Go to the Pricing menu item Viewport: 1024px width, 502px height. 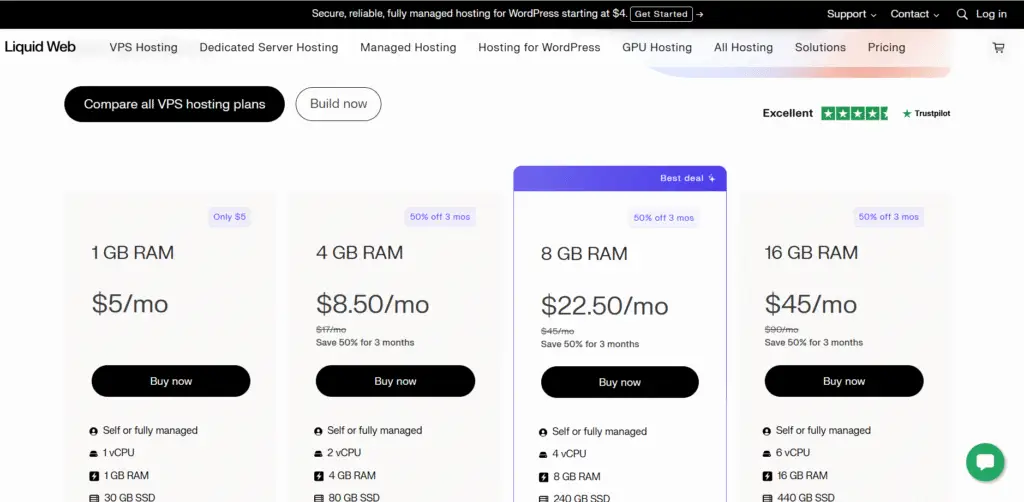click(886, 47)
